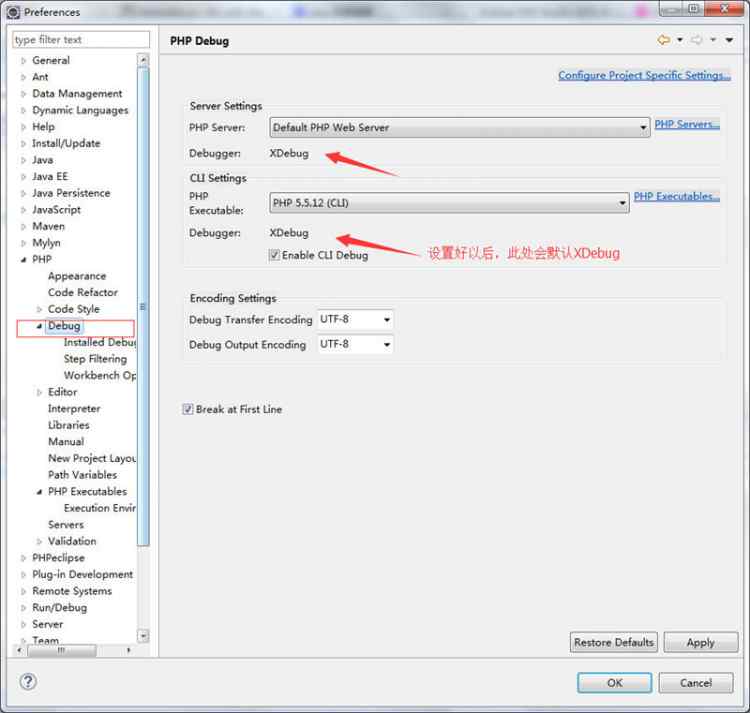Select the Execution Environments item
Screen dimensions: 750x713
click(99, 508)
